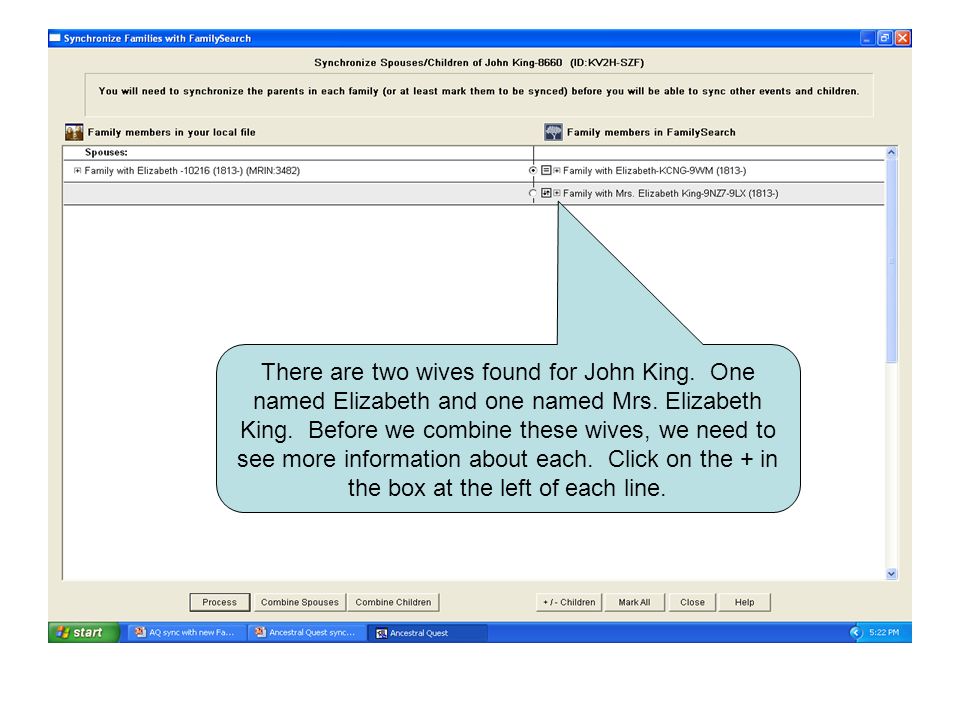Open Help for the sync dialog
This screenshot has height=720, width=960.
(x=744, y=602)
